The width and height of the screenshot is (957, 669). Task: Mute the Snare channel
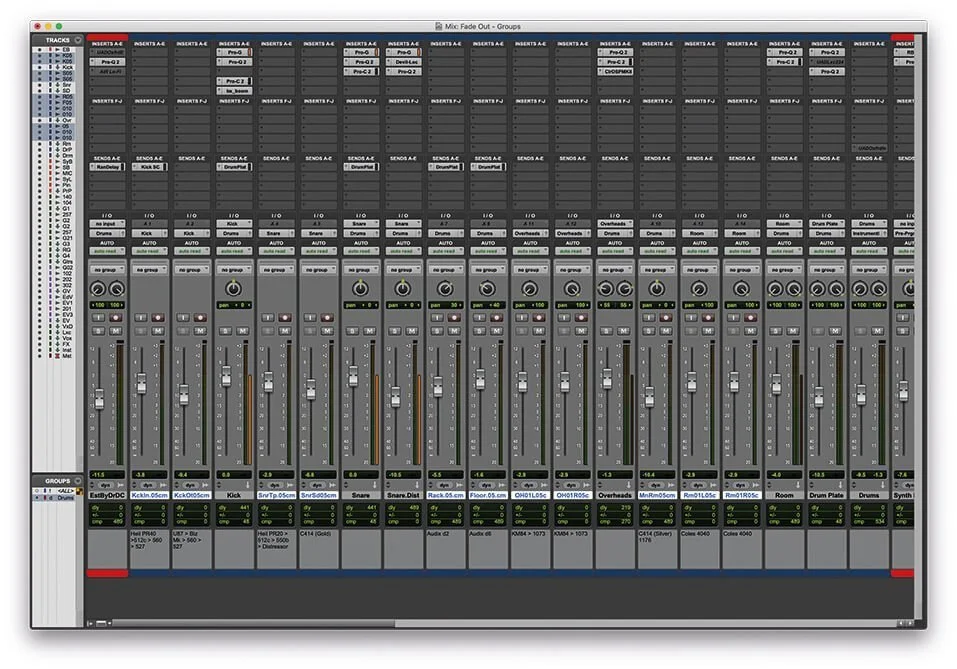click(x=368, y=332)
